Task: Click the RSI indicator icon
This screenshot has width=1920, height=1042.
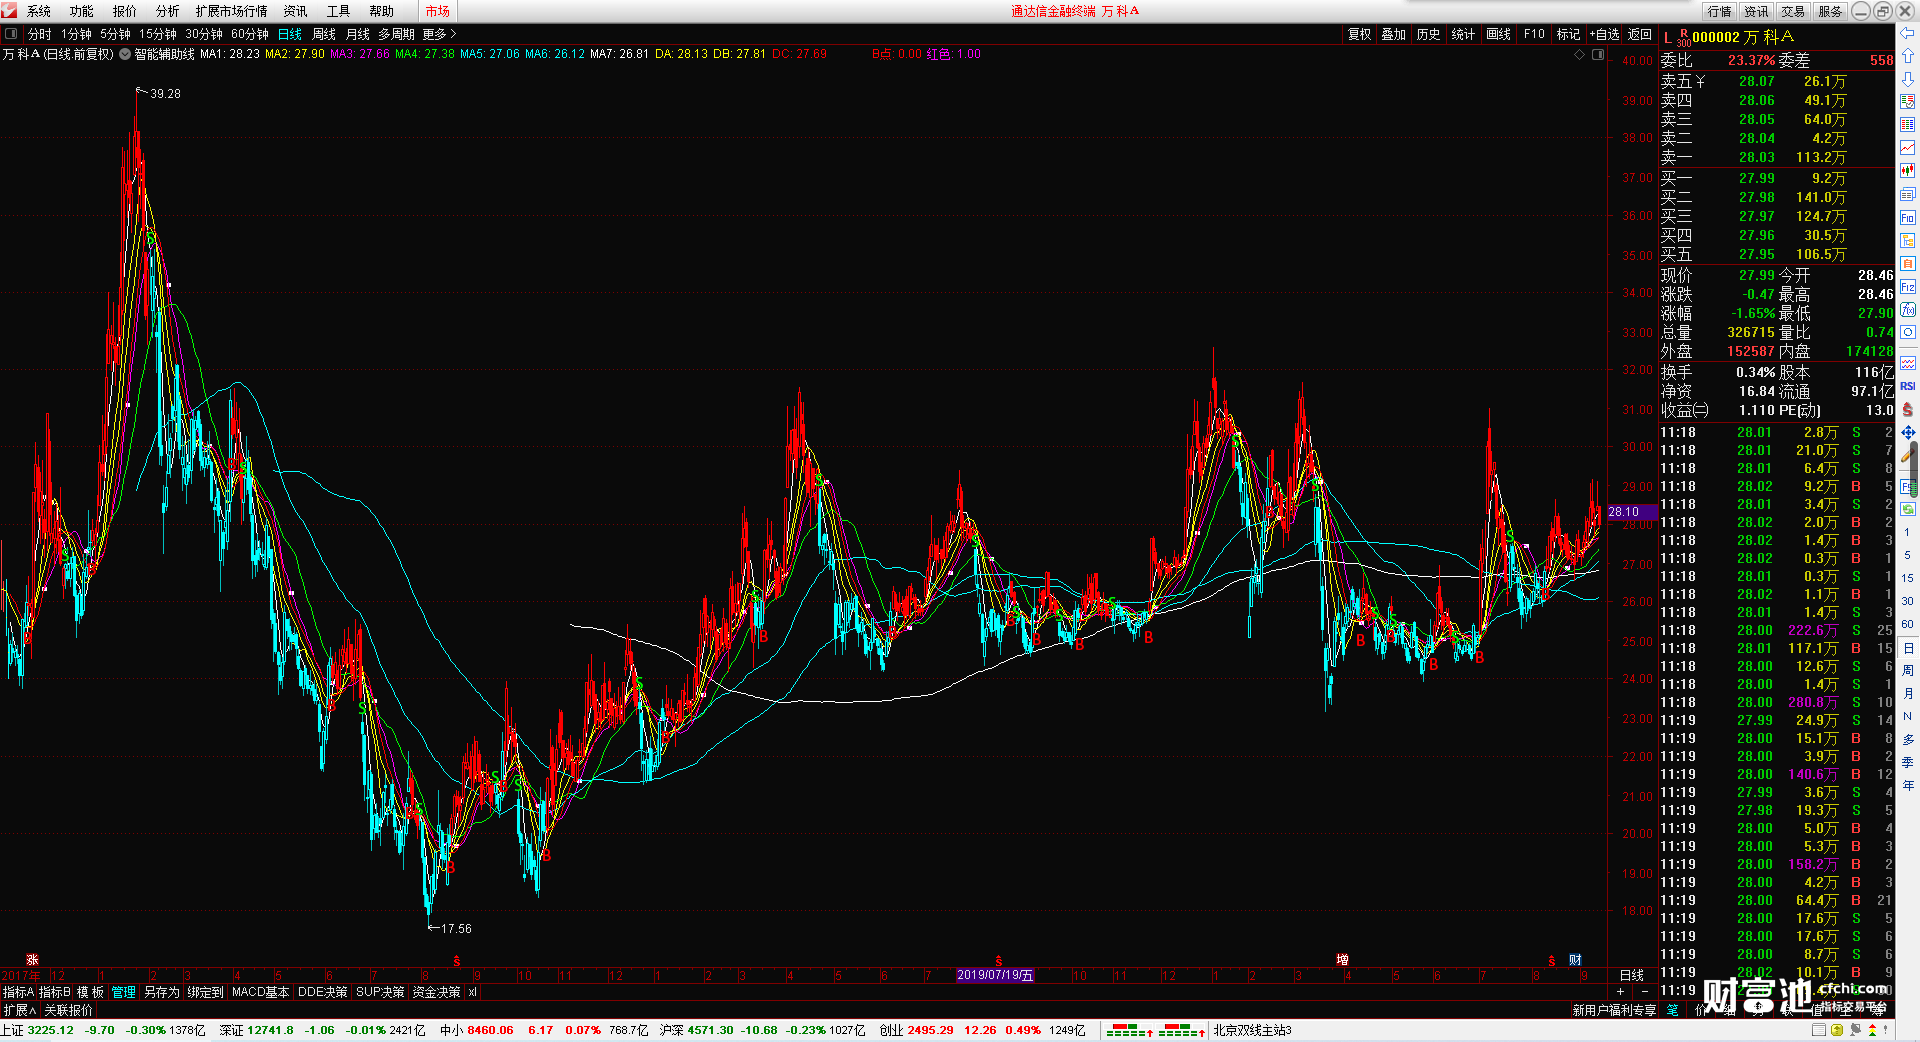Action: pyautogui.click(x=1907, y=386)
